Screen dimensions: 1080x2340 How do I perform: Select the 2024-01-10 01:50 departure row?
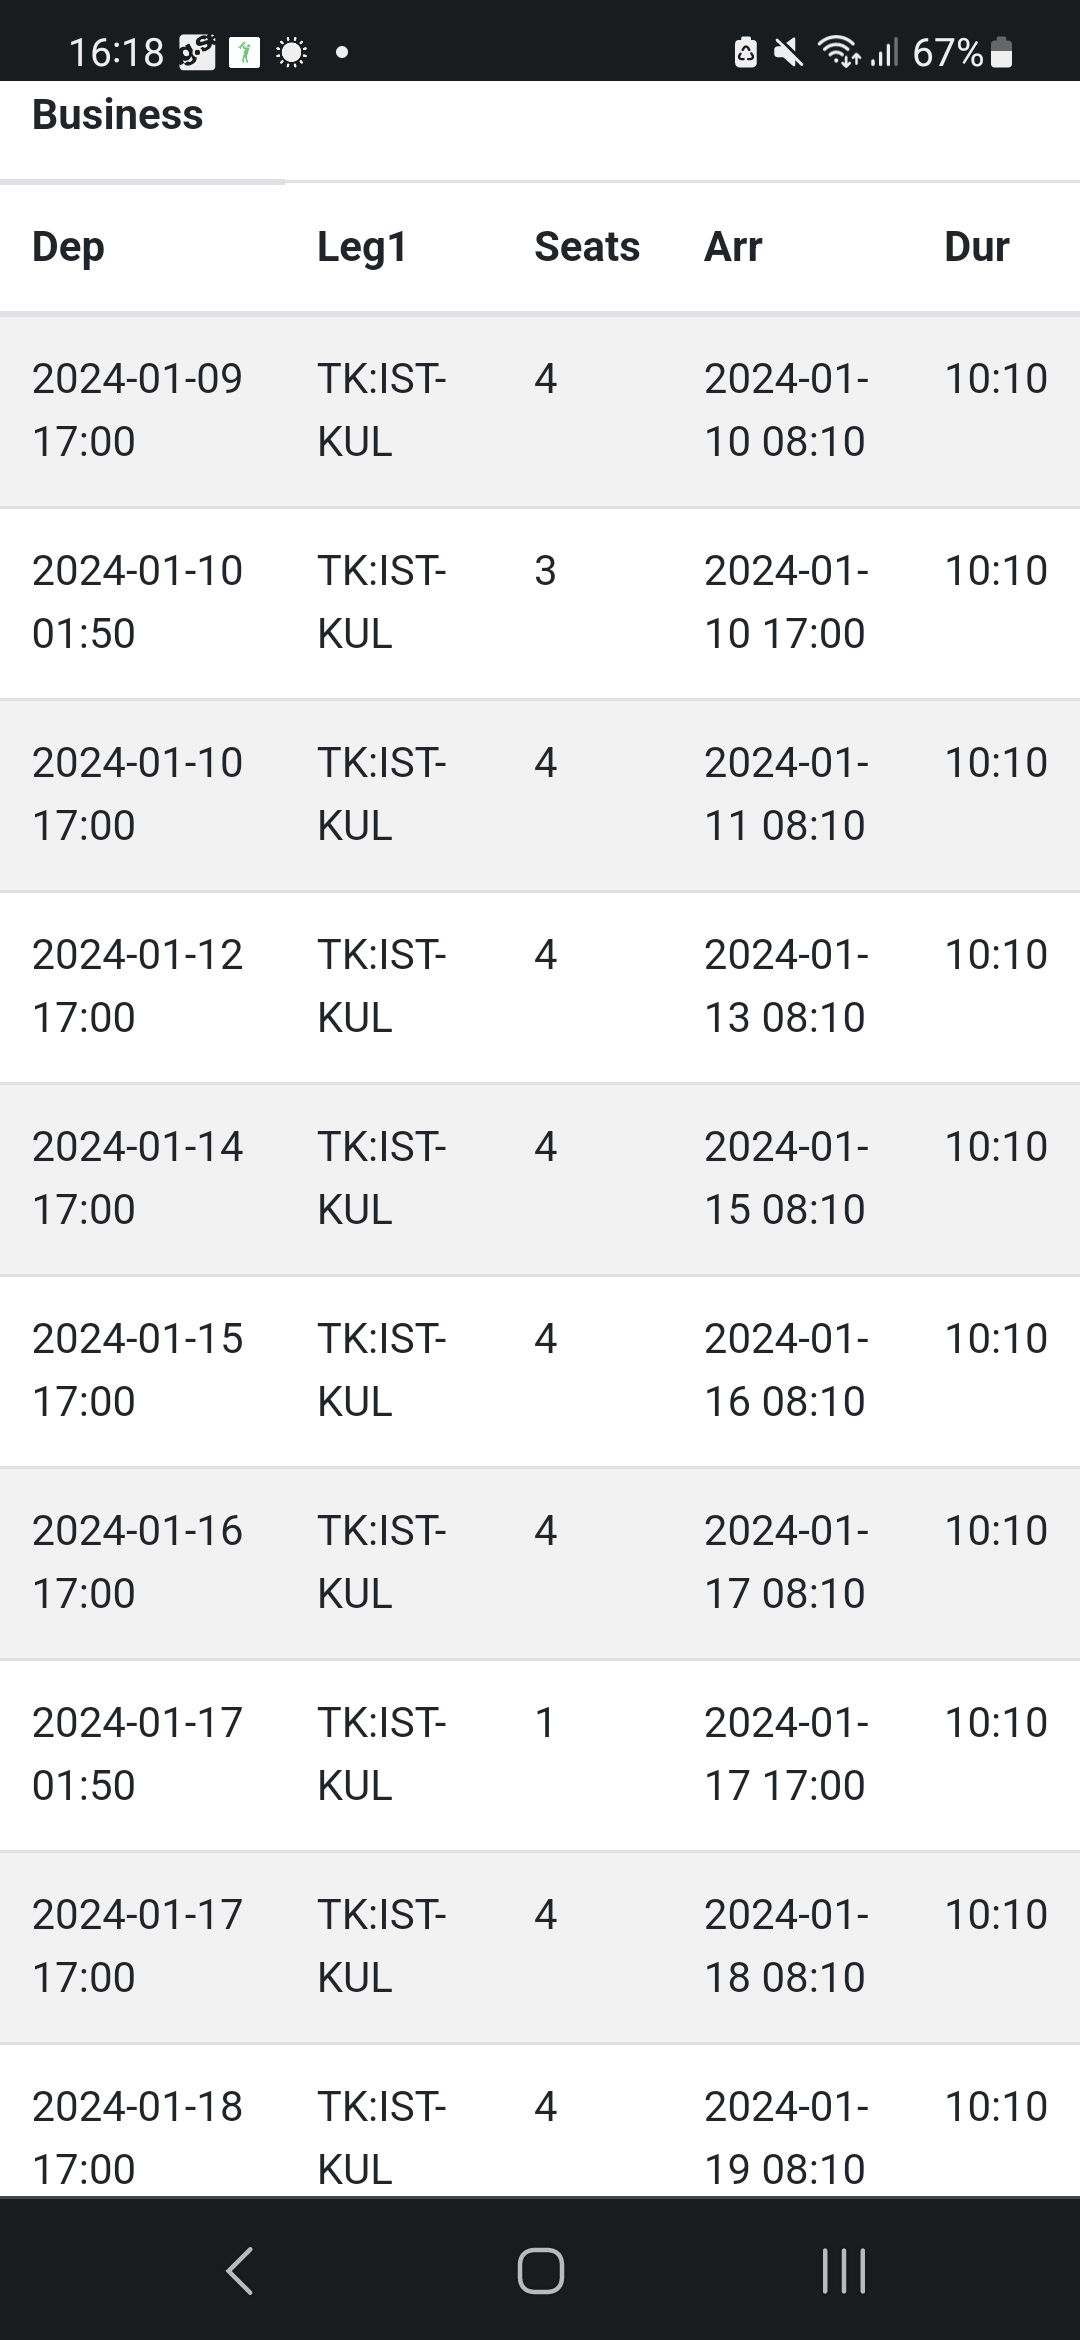540,602
